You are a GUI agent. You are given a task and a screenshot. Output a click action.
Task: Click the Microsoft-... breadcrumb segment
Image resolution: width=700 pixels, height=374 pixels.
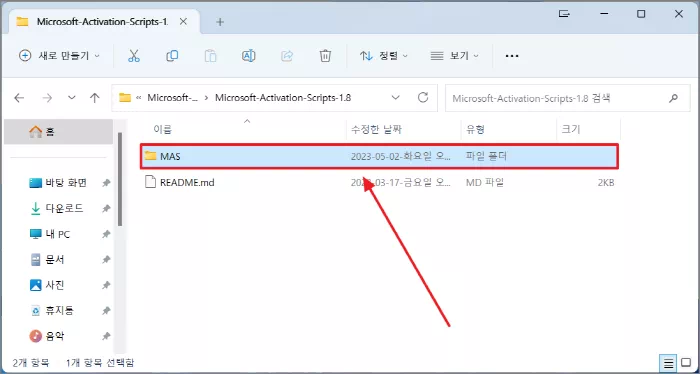coord(172,98)
